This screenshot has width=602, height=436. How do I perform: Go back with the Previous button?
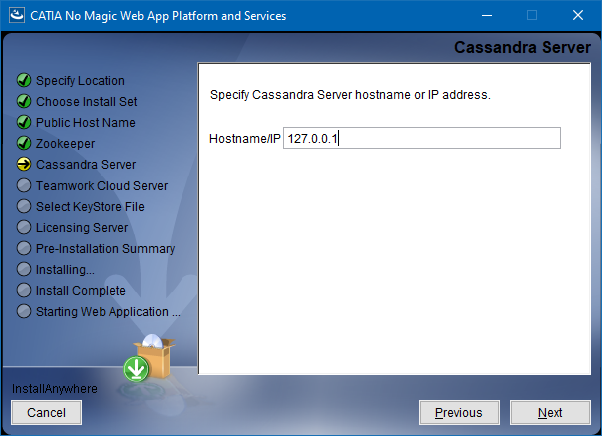tap(459, 413)
